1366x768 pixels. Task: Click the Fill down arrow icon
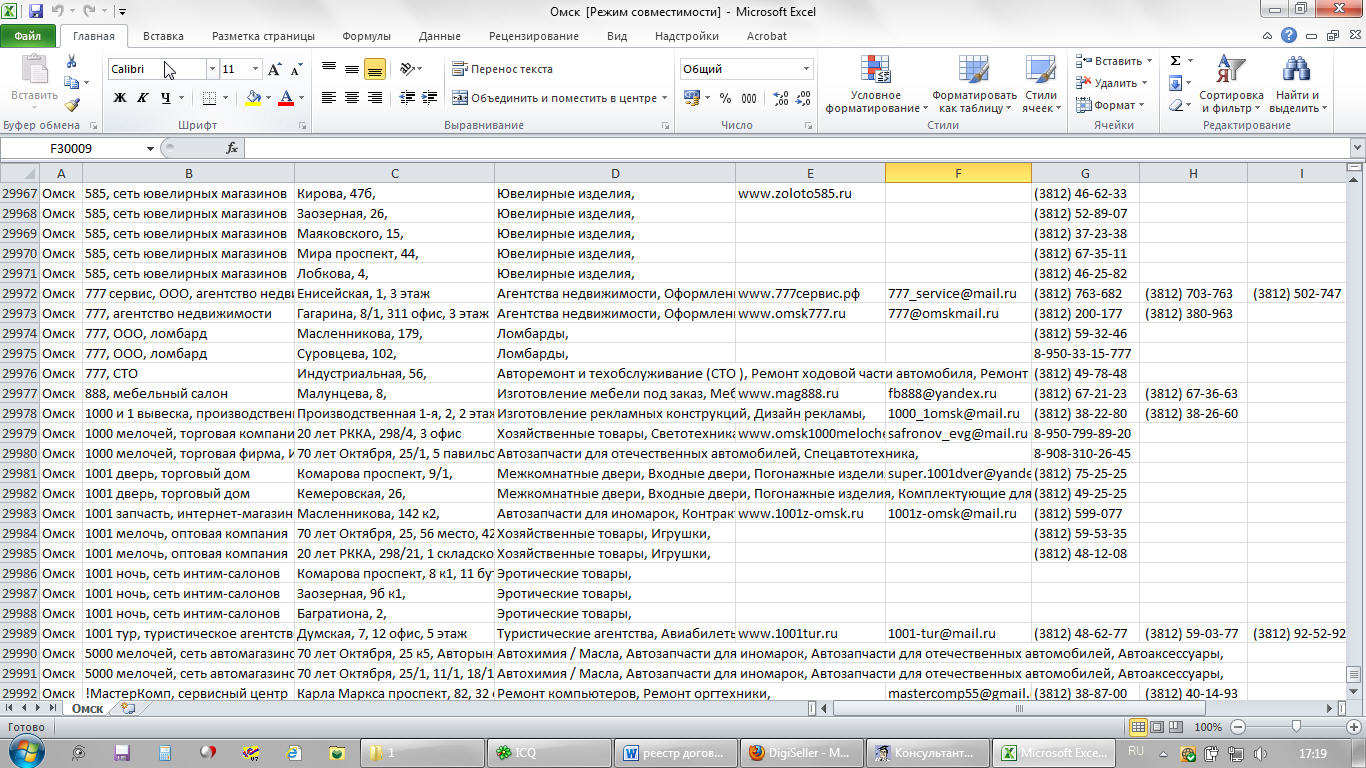click(1176, 83)
